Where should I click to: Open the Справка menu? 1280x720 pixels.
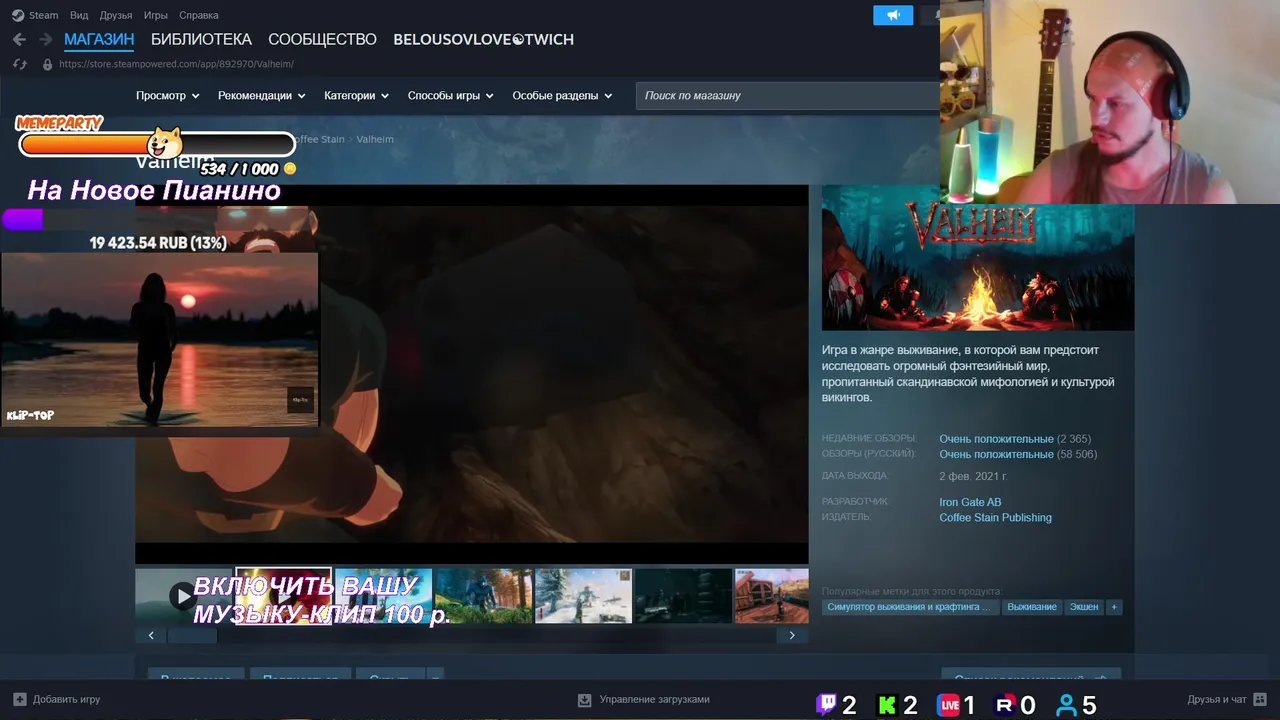tap(198, 15)
